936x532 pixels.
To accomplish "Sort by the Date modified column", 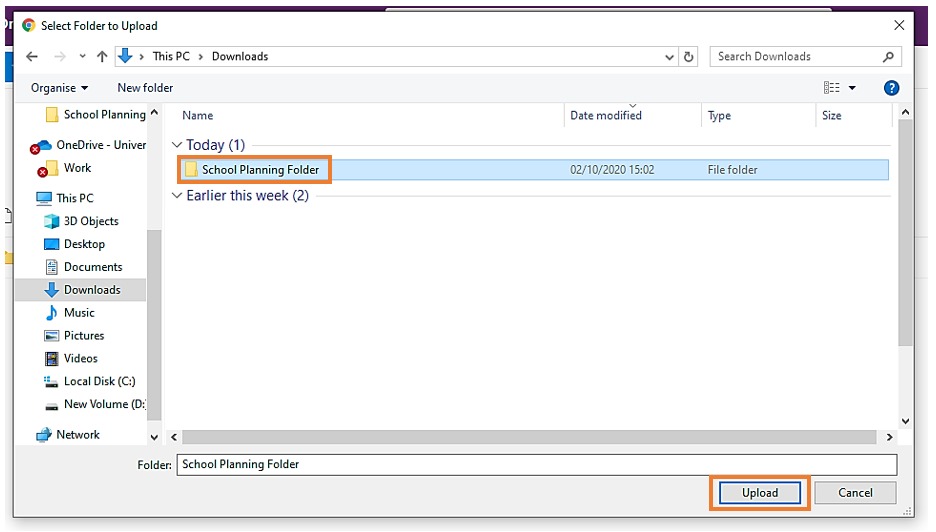I will pos(606,116).
